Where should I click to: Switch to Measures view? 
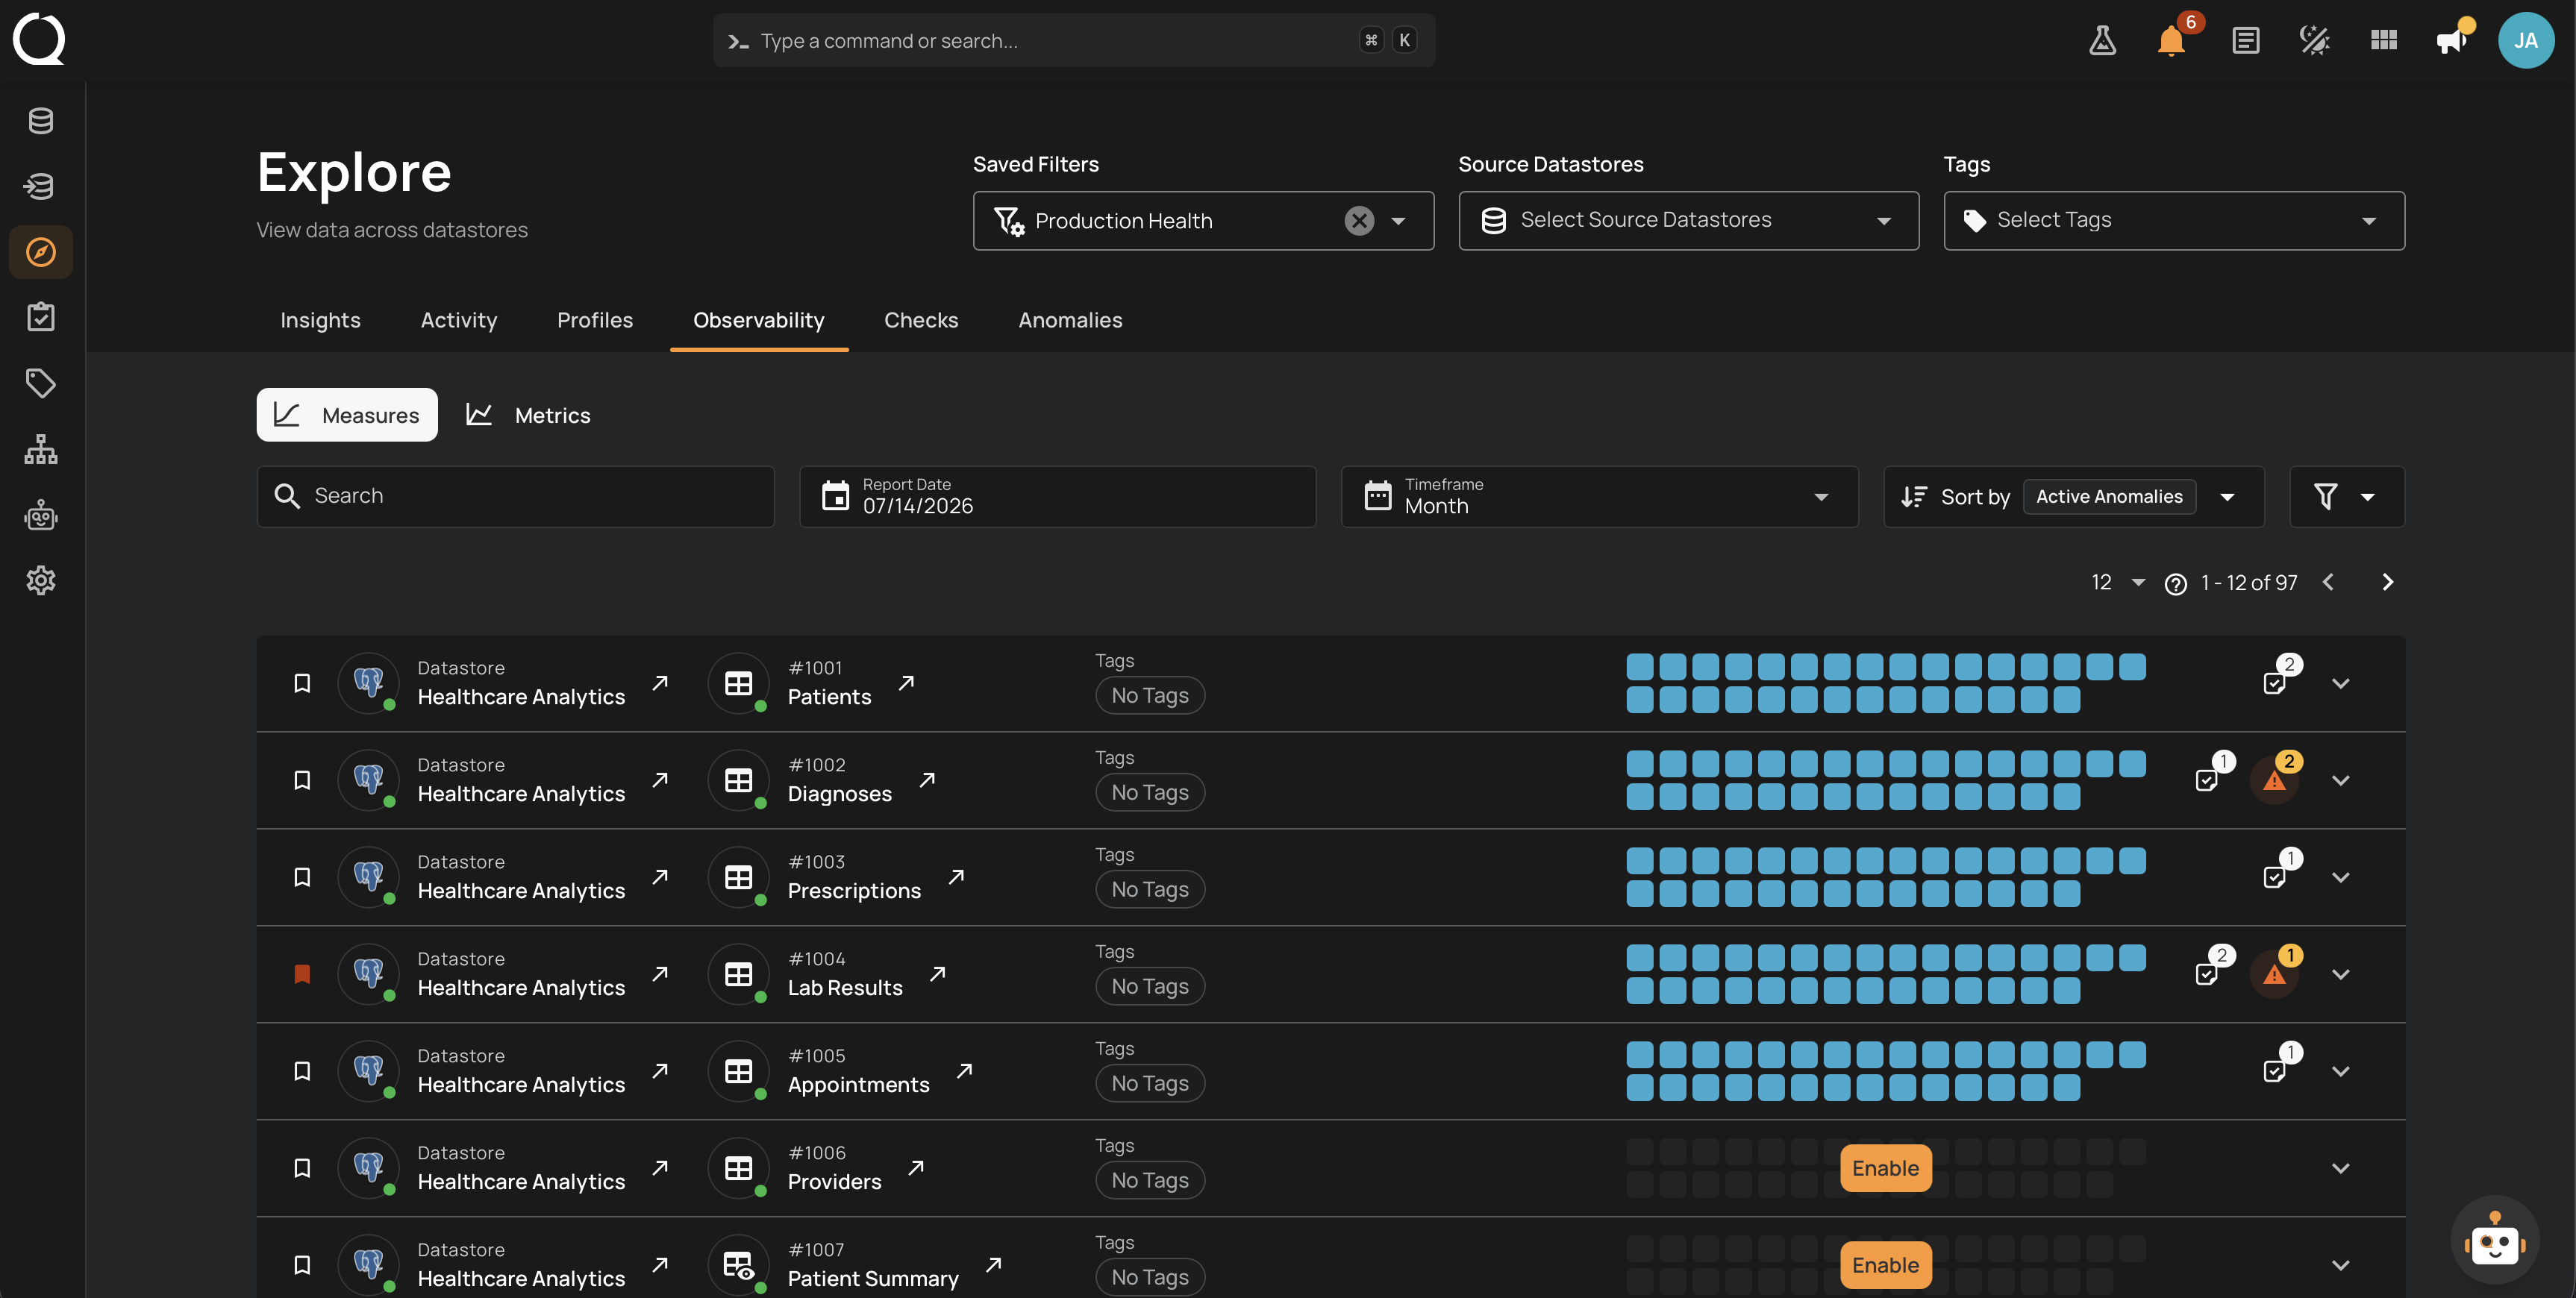(x=347, y=415)
